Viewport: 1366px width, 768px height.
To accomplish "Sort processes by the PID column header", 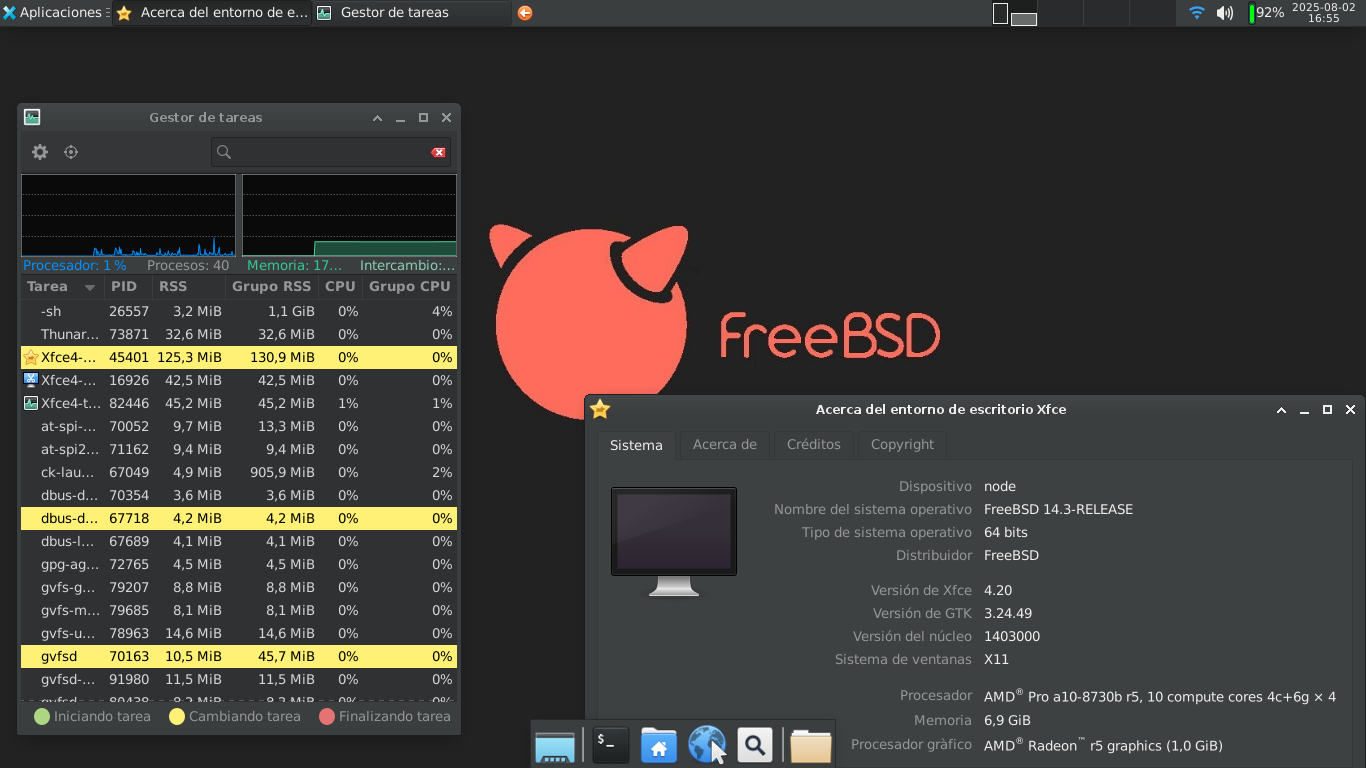I will click(125, 286).
